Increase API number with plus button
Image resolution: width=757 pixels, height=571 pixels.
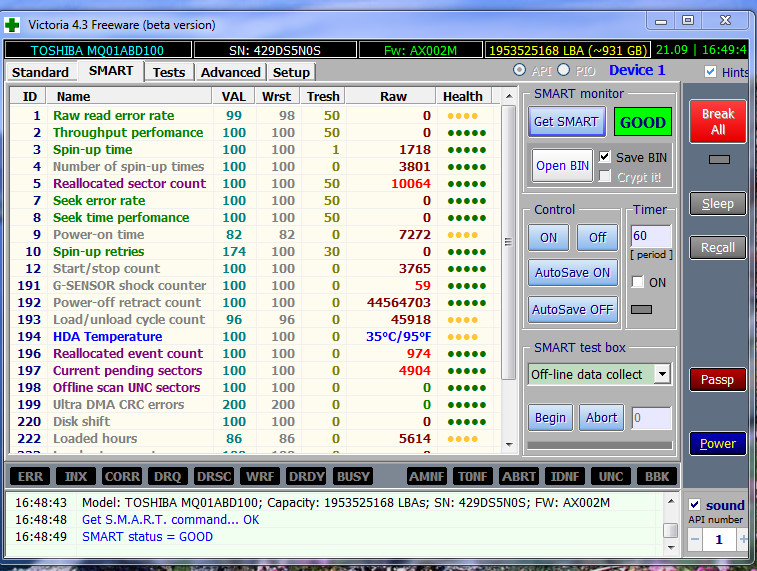[x=743, y=539]
